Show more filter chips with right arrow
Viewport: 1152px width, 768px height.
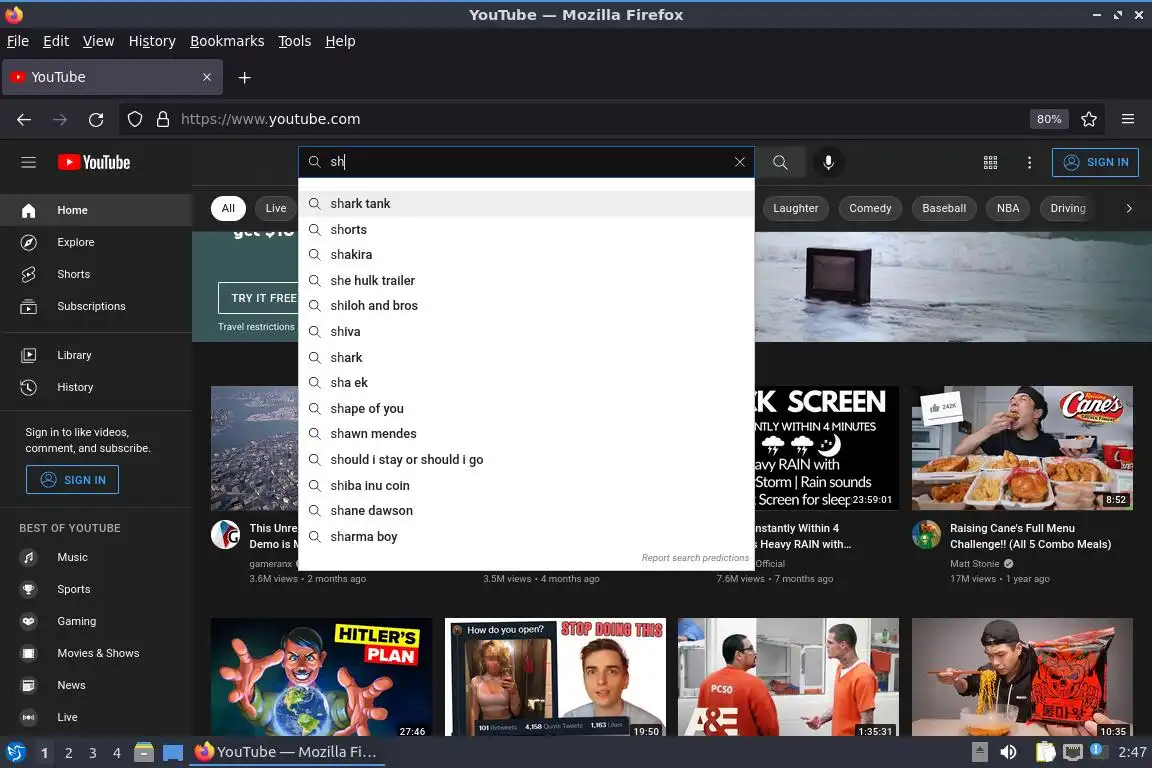(1129, 208)
